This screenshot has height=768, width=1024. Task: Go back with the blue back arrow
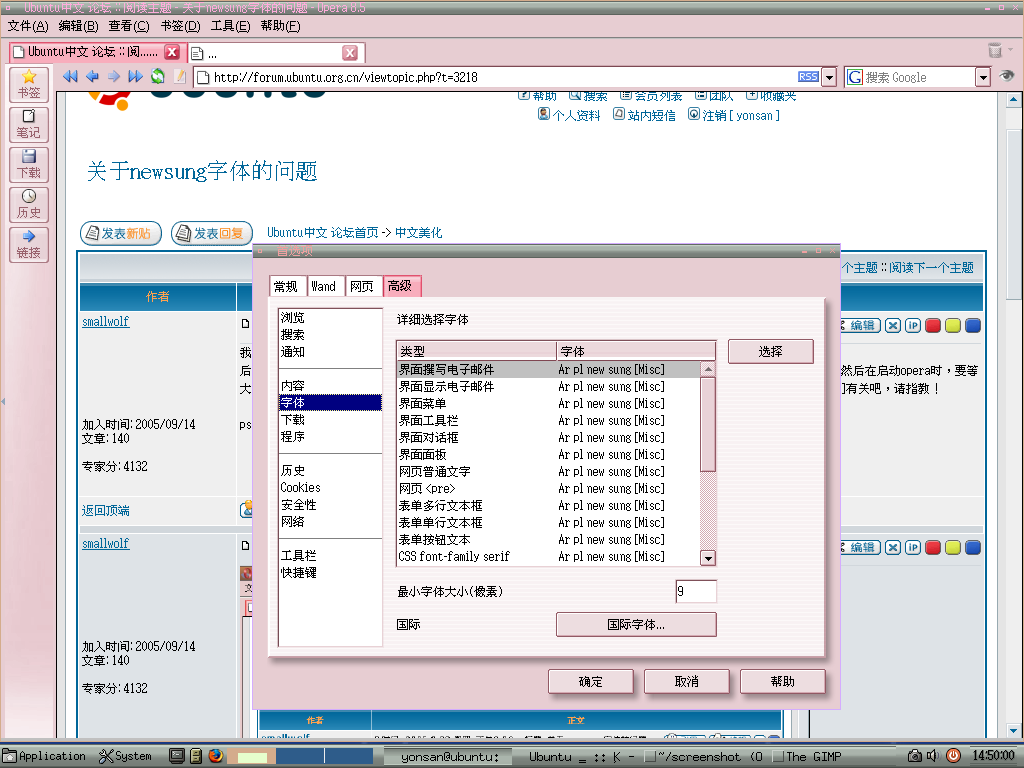[93, 77]
